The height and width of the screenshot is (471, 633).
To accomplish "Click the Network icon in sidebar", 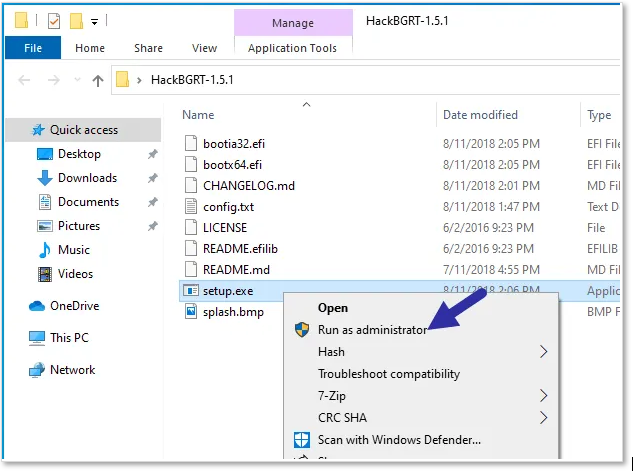I will (37, 370).
